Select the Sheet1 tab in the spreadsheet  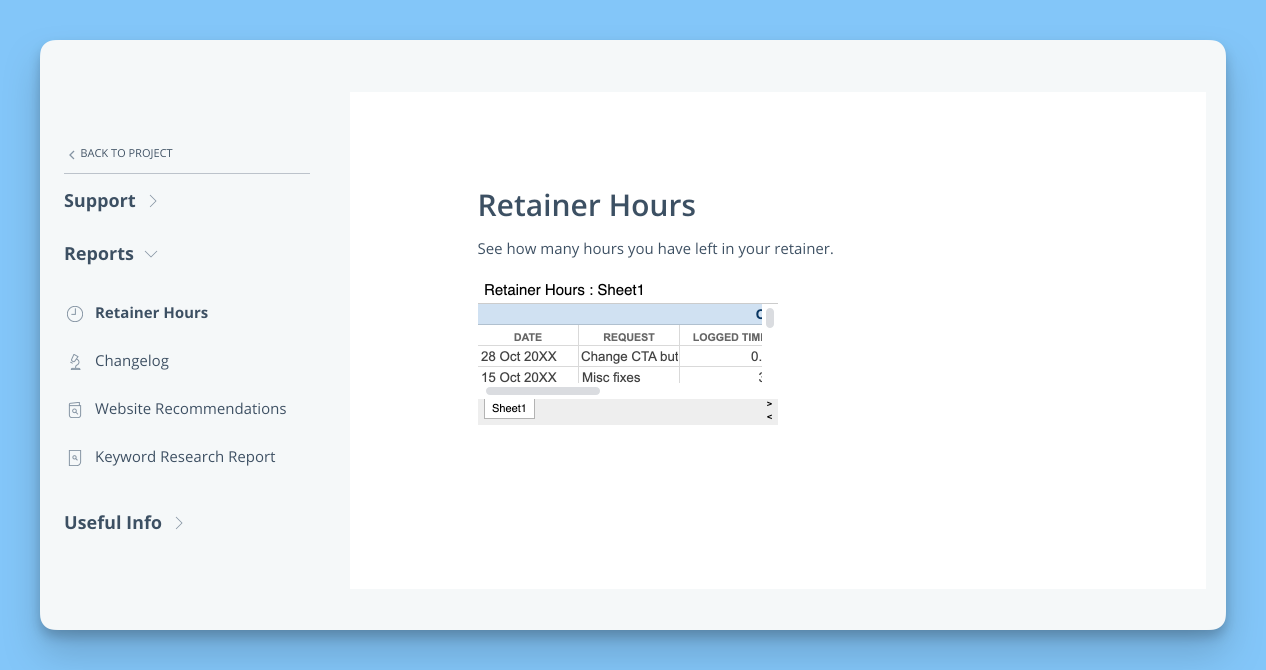(509, 409)
